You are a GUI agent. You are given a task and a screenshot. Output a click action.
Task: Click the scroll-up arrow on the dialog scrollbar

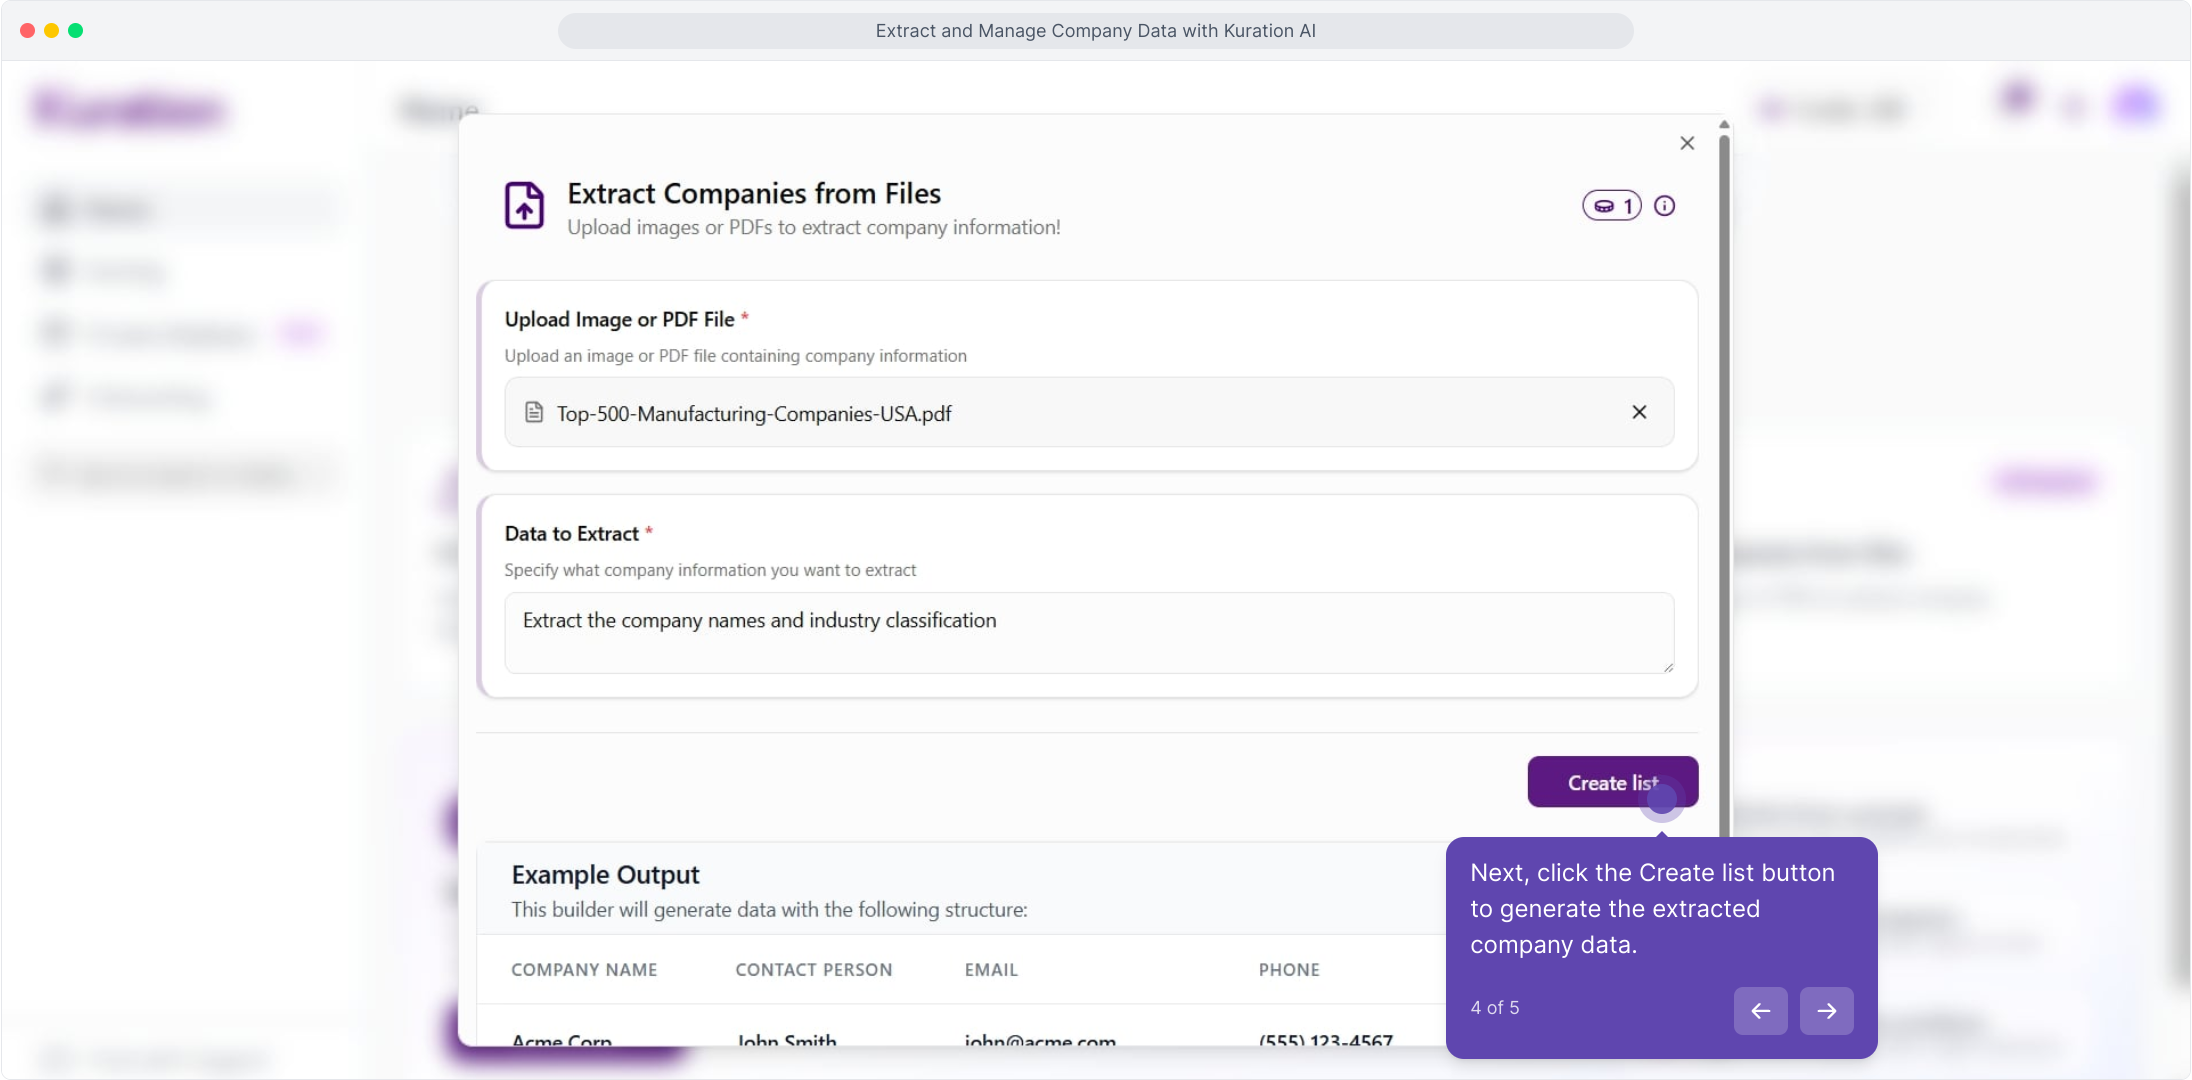(1724, 125)
